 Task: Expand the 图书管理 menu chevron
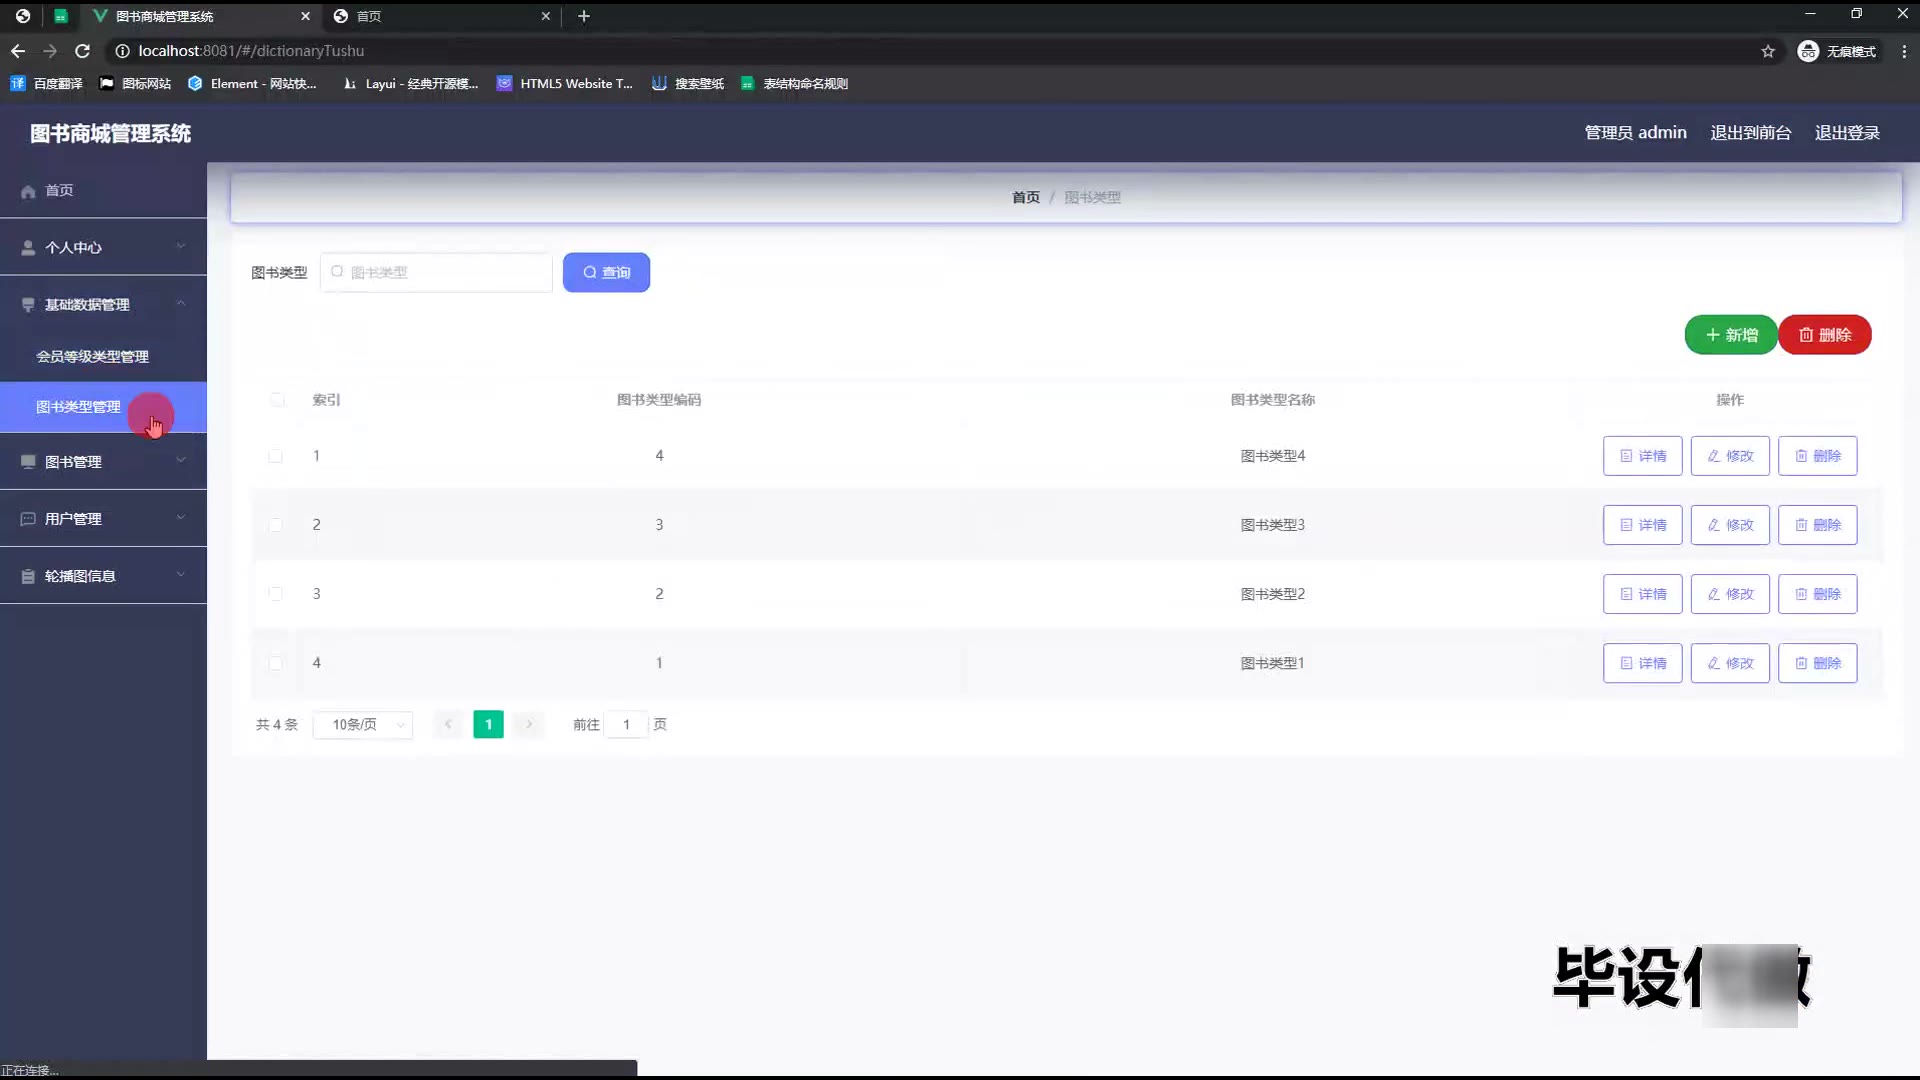[181, 460]
